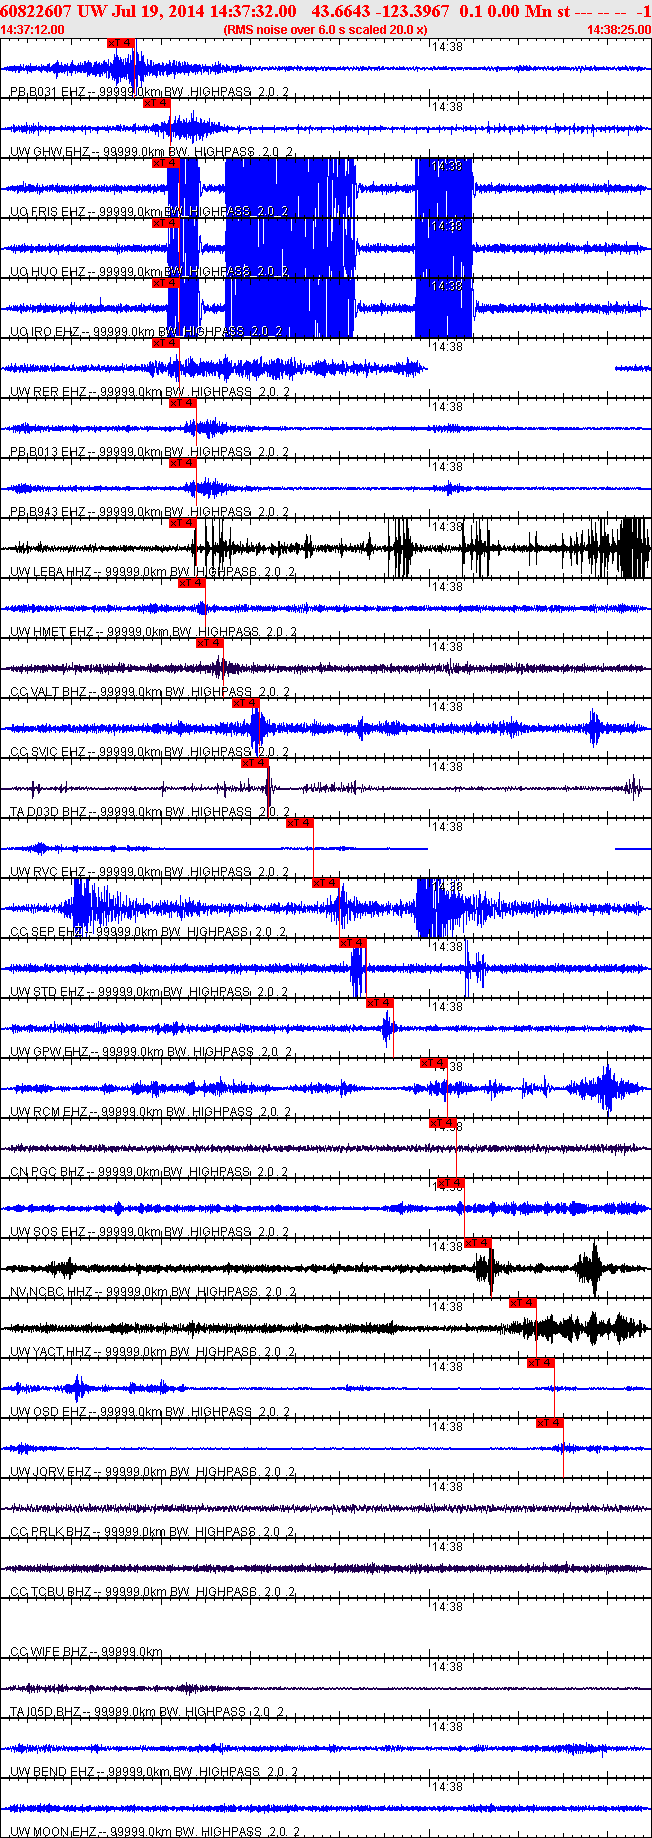Click the red pick marker on NV NCBC trace
Image resolution: width=652 pixels, height=1838 pixels.
(x=479, y=1243)
